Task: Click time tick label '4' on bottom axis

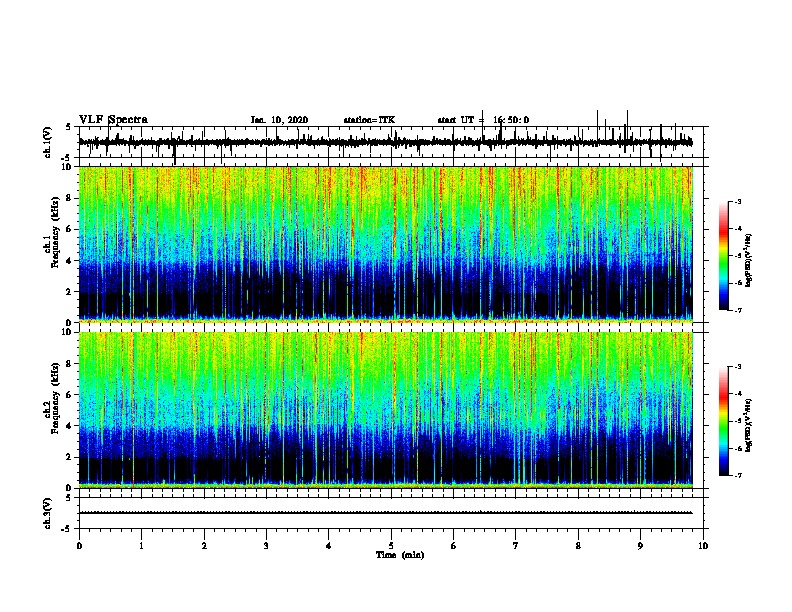Action: pos(329,546)
